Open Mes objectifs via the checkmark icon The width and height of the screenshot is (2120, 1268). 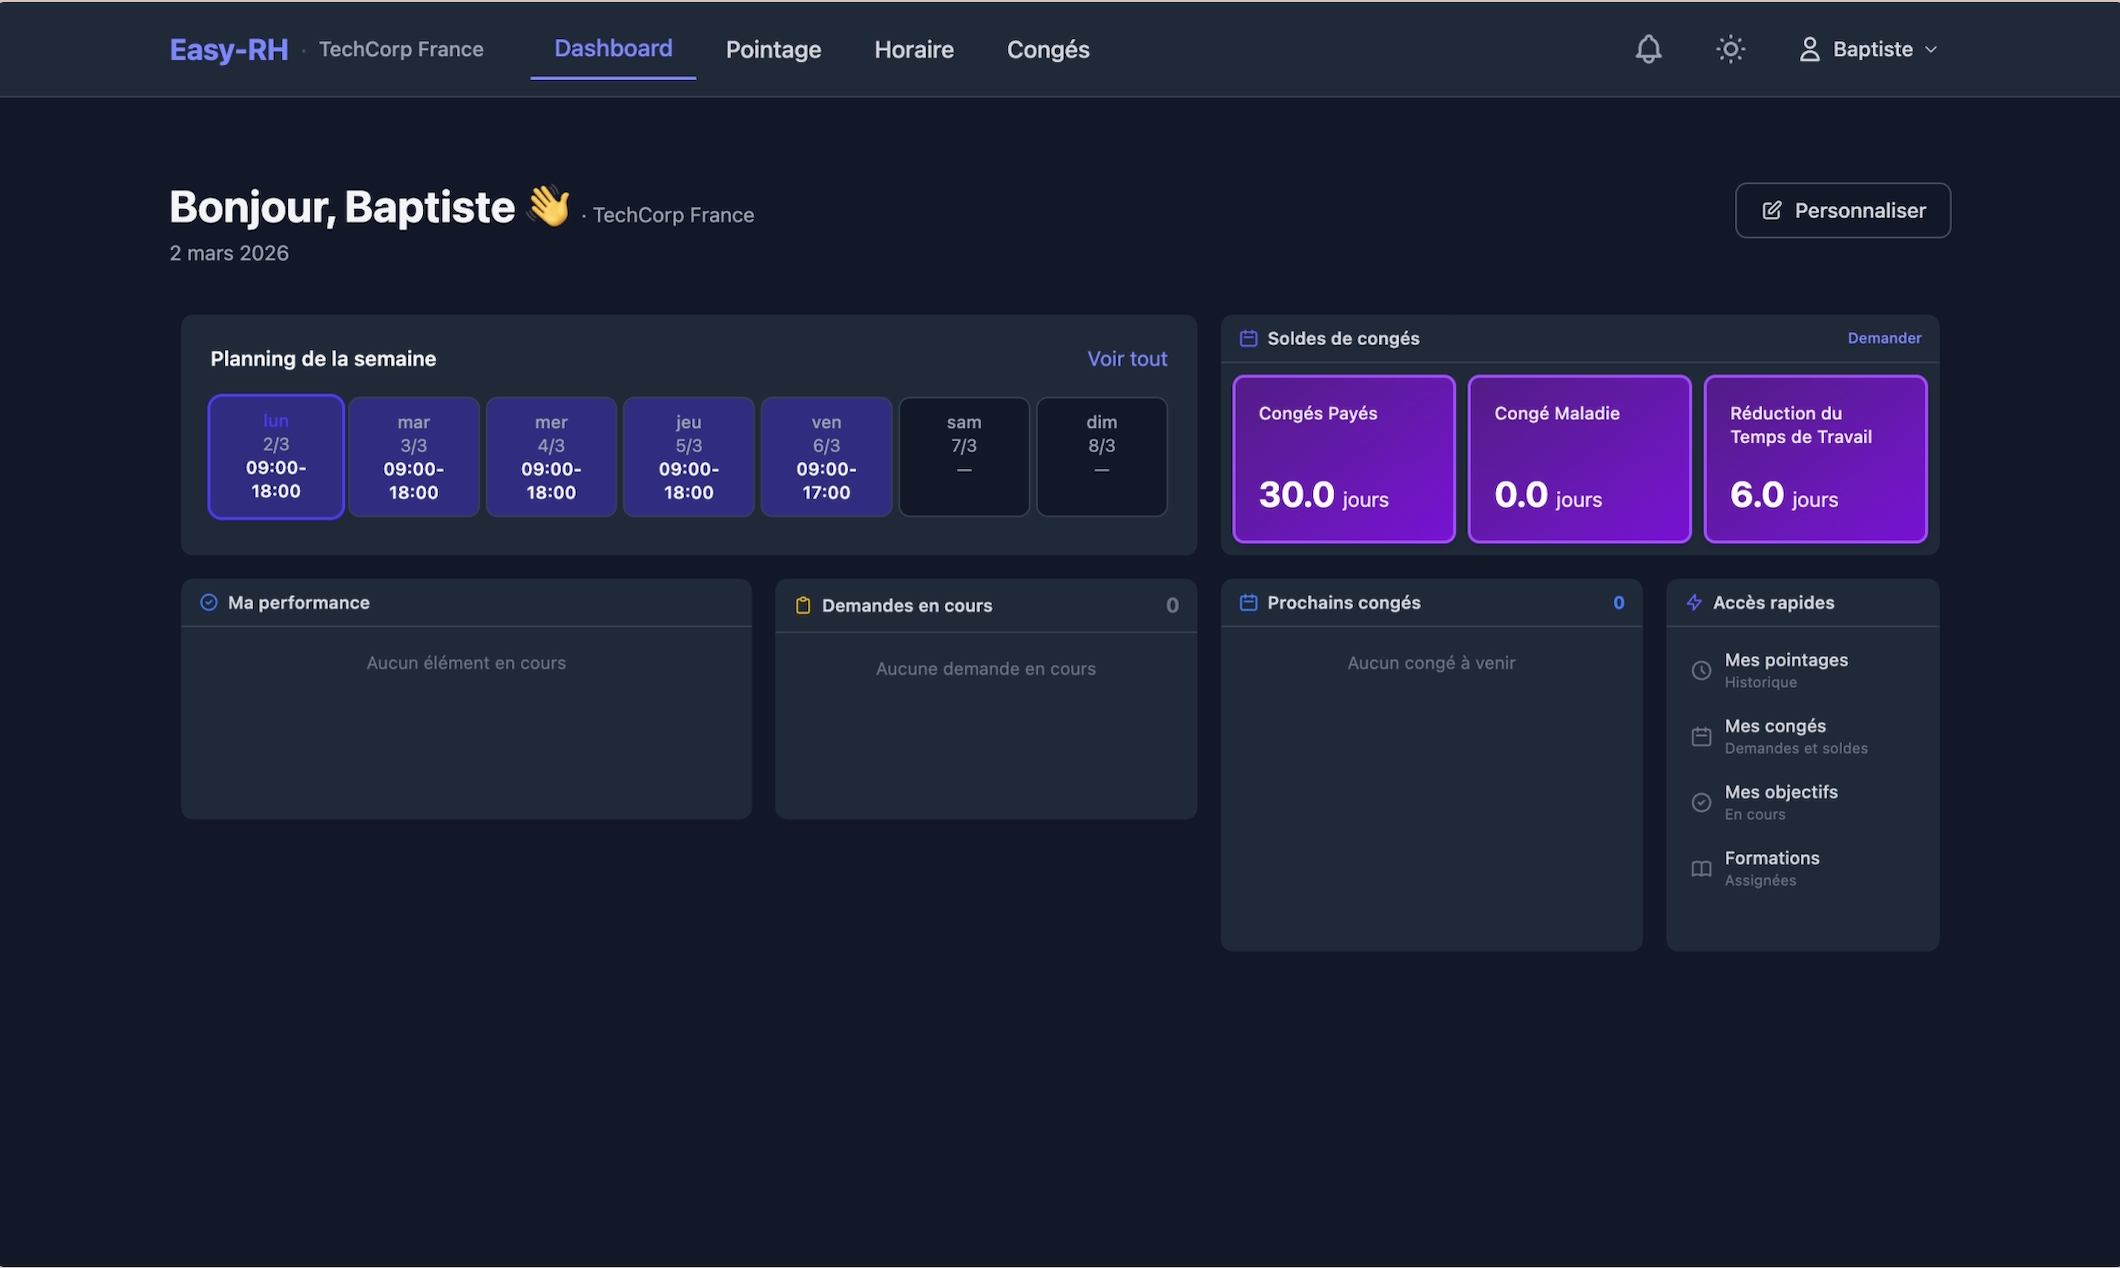point(1701,802)
